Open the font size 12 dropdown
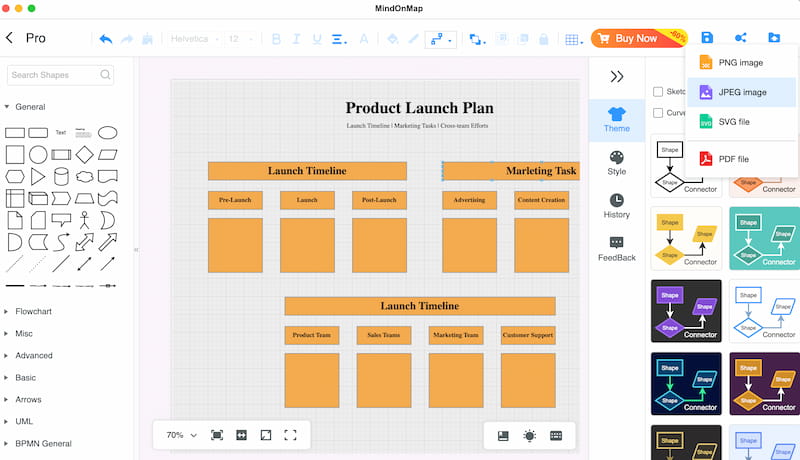 click(x=241, y=39)
